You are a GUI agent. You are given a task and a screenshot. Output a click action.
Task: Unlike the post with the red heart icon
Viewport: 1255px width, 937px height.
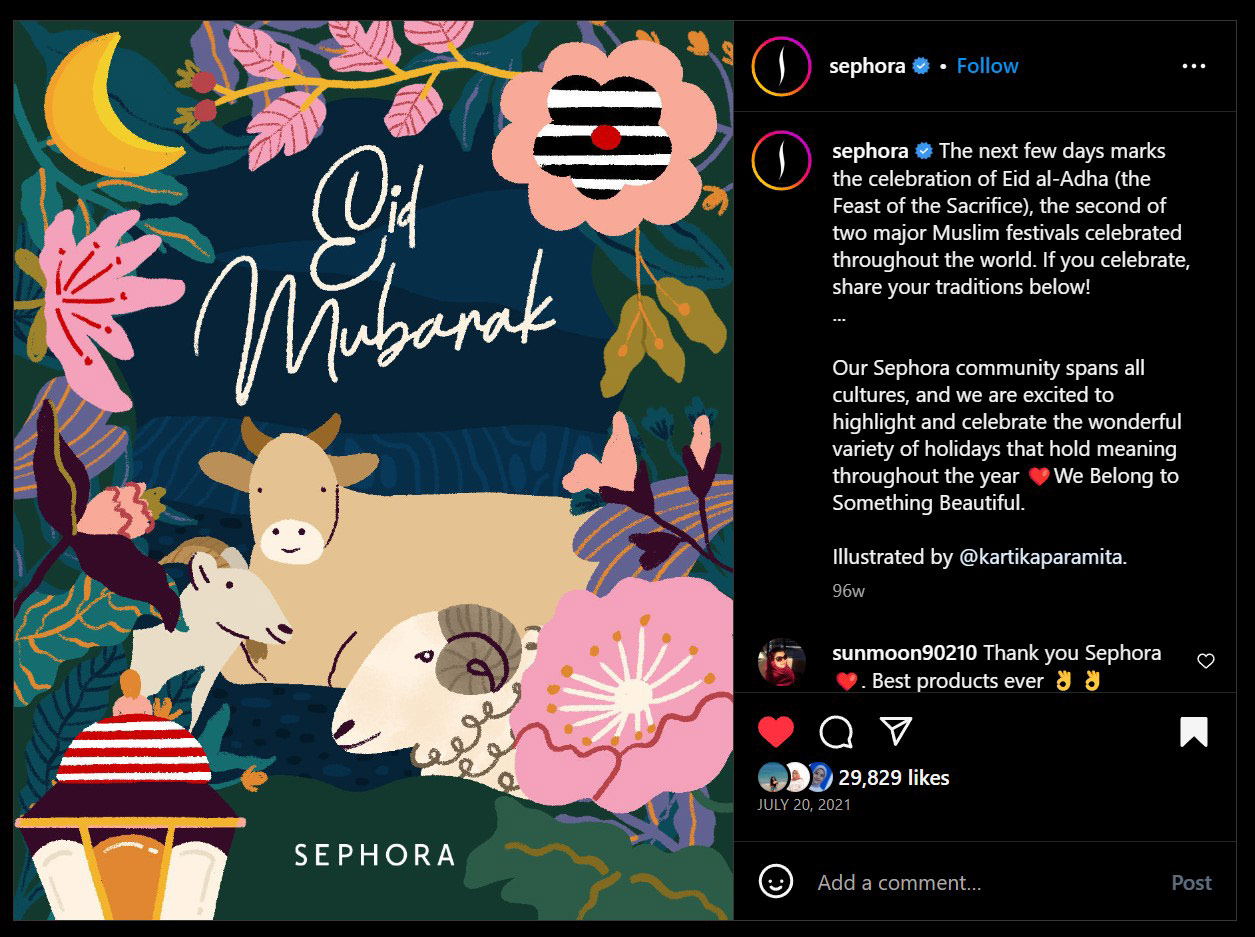click(776, 732)
